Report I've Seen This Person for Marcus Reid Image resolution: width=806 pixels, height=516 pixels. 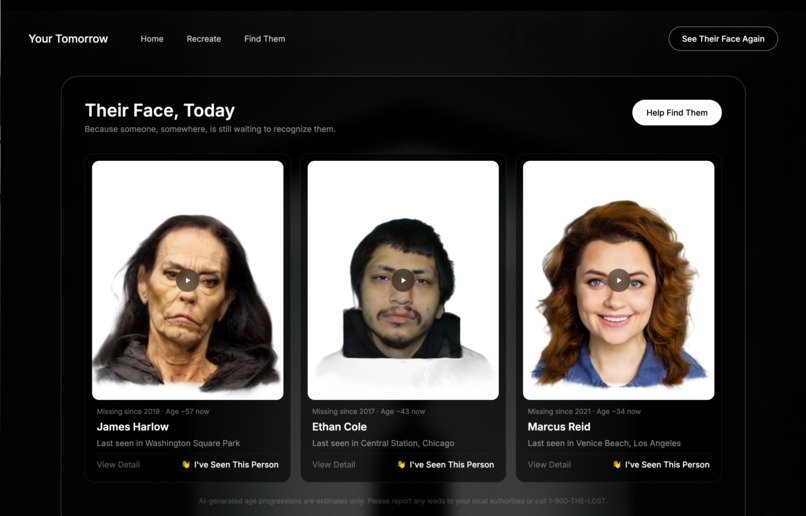tap(661, 465)
